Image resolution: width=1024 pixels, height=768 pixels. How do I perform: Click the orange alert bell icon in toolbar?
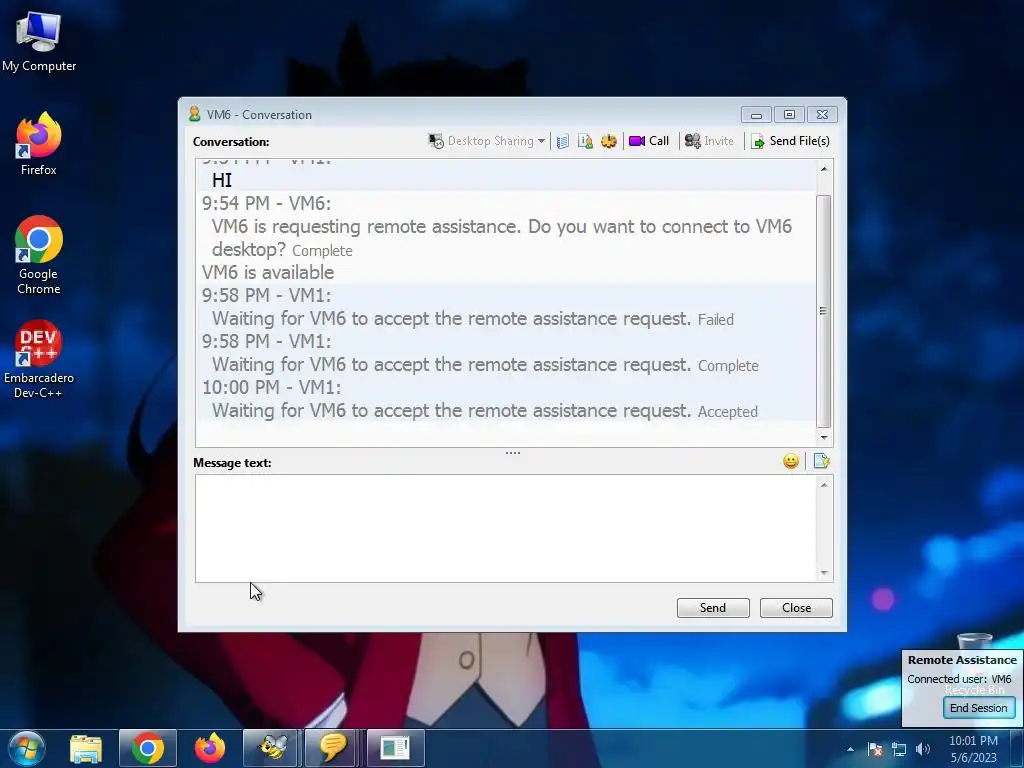[609, 141]
